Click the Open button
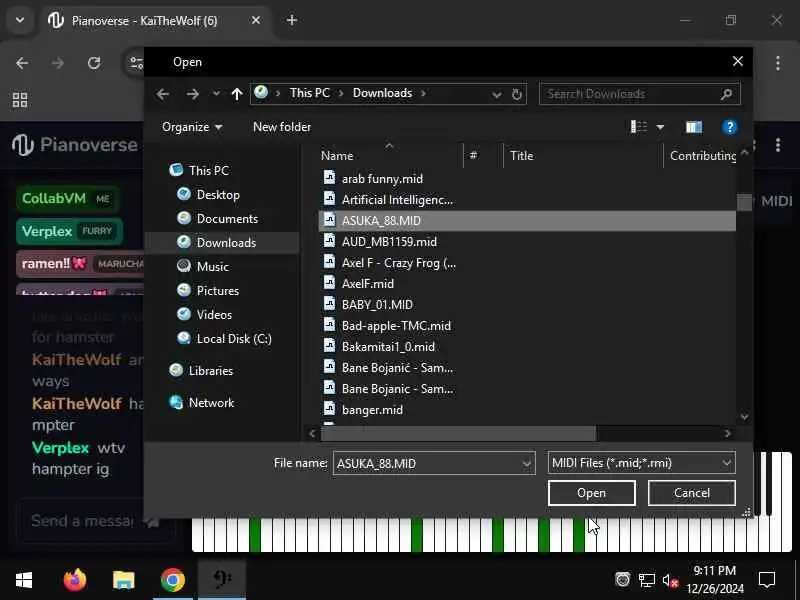This screenshot has height=600, width=800. pos(591,493)
